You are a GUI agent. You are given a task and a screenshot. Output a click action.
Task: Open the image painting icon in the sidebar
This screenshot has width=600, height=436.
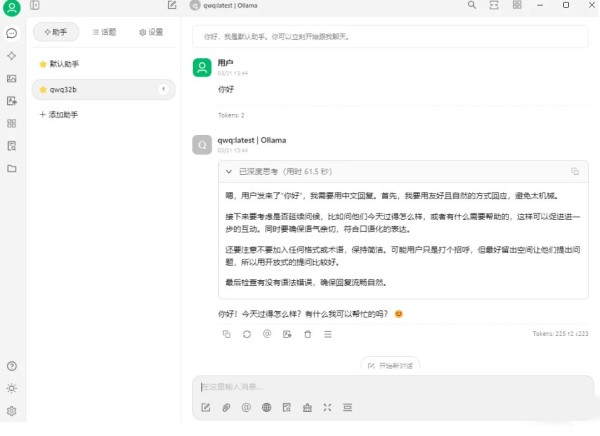coord(11,78)
